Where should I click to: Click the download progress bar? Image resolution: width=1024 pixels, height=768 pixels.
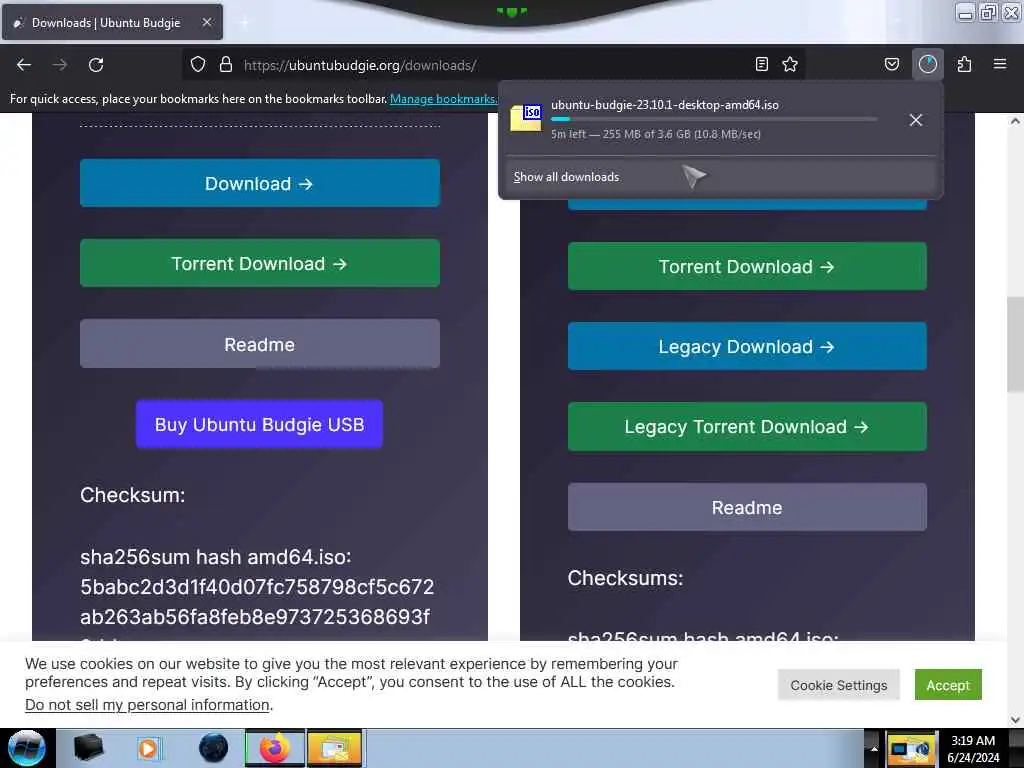tap(714, 119)
